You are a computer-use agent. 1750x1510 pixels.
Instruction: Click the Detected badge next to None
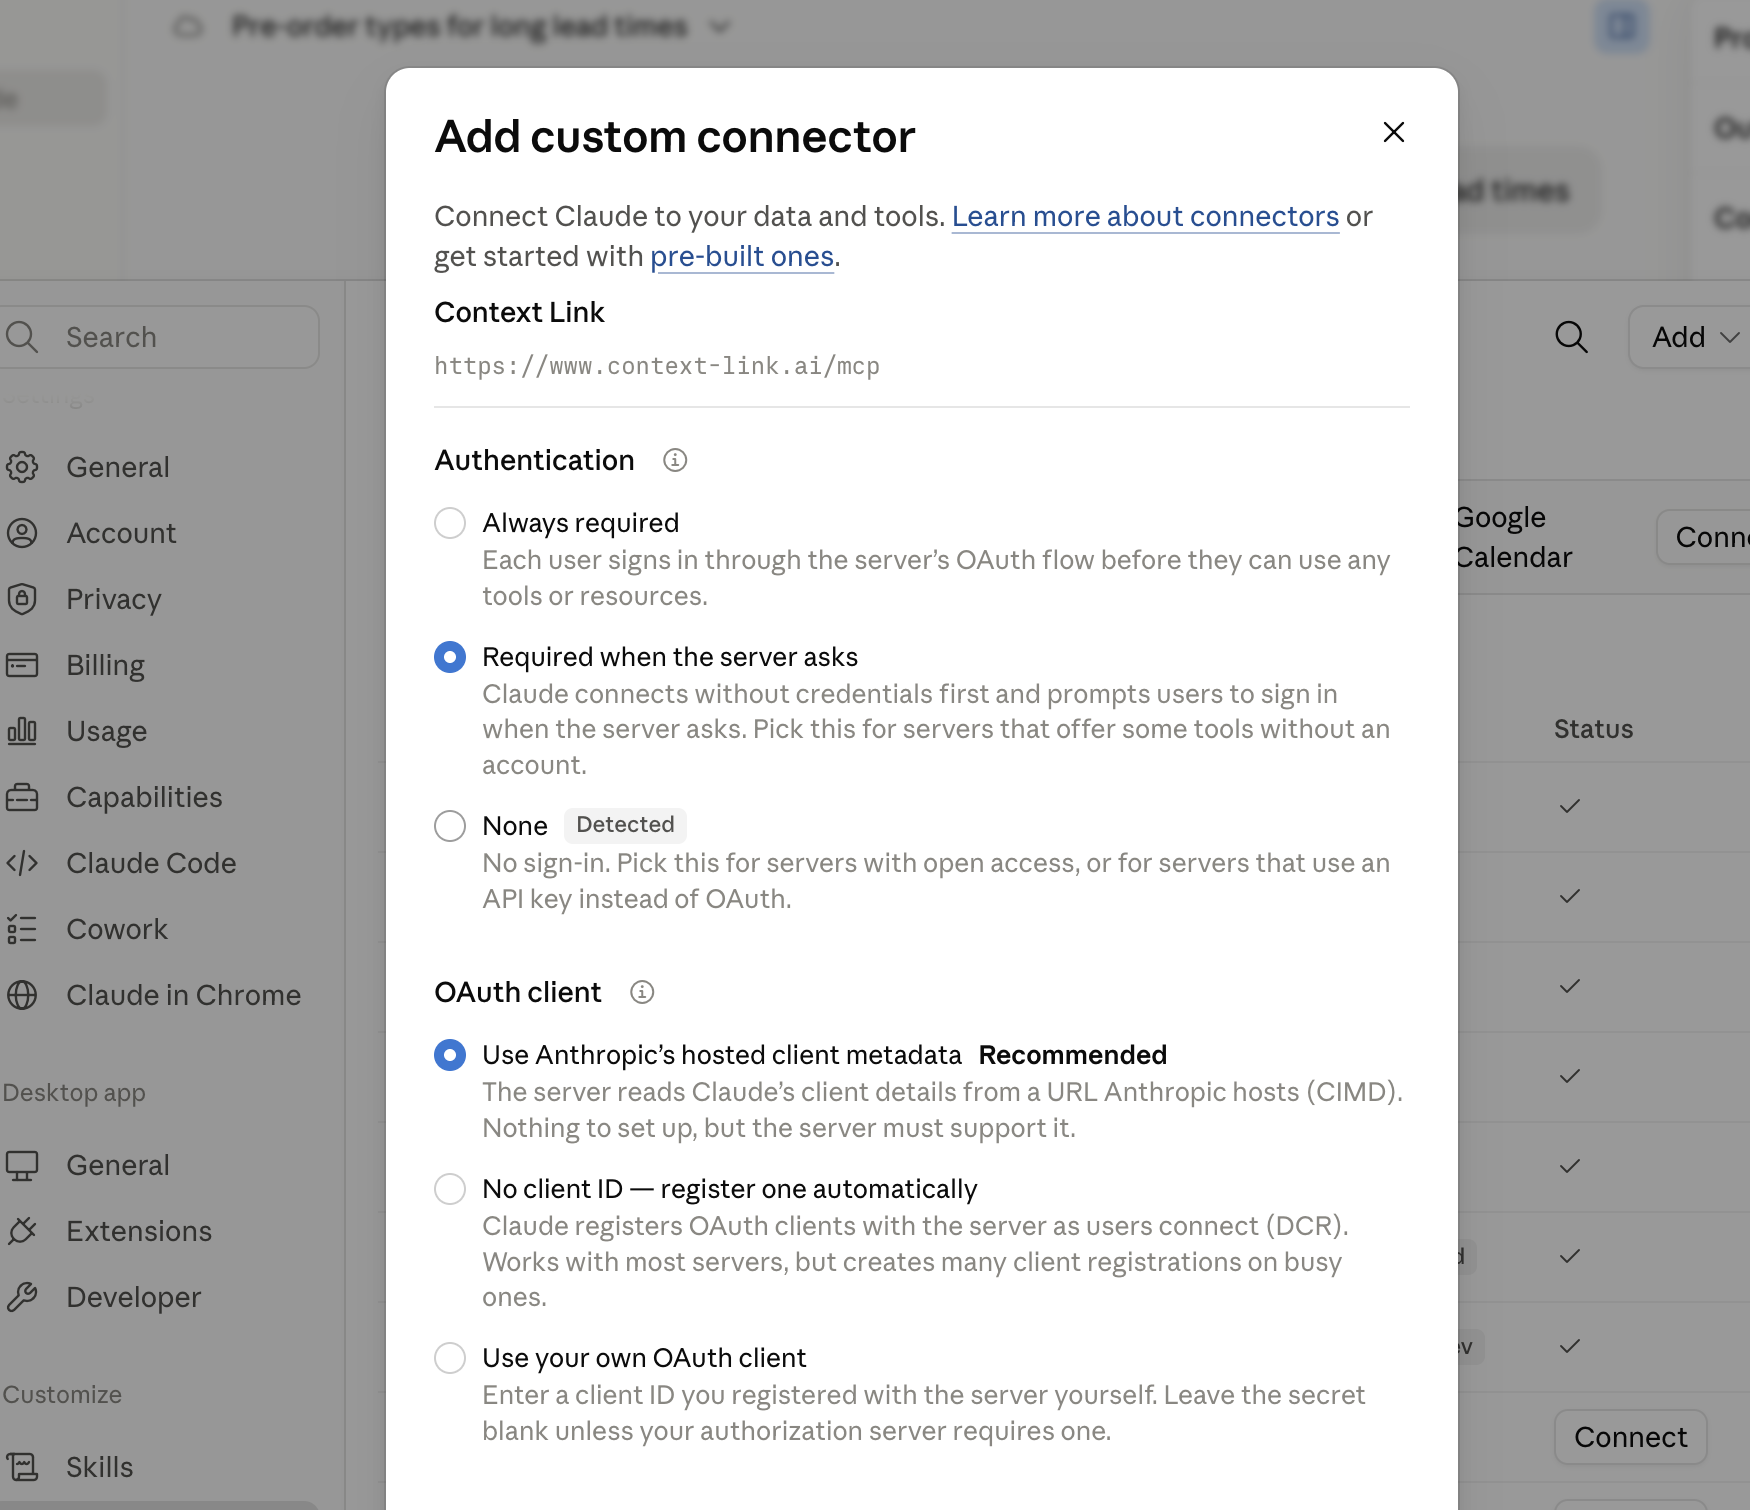[625, 825]
